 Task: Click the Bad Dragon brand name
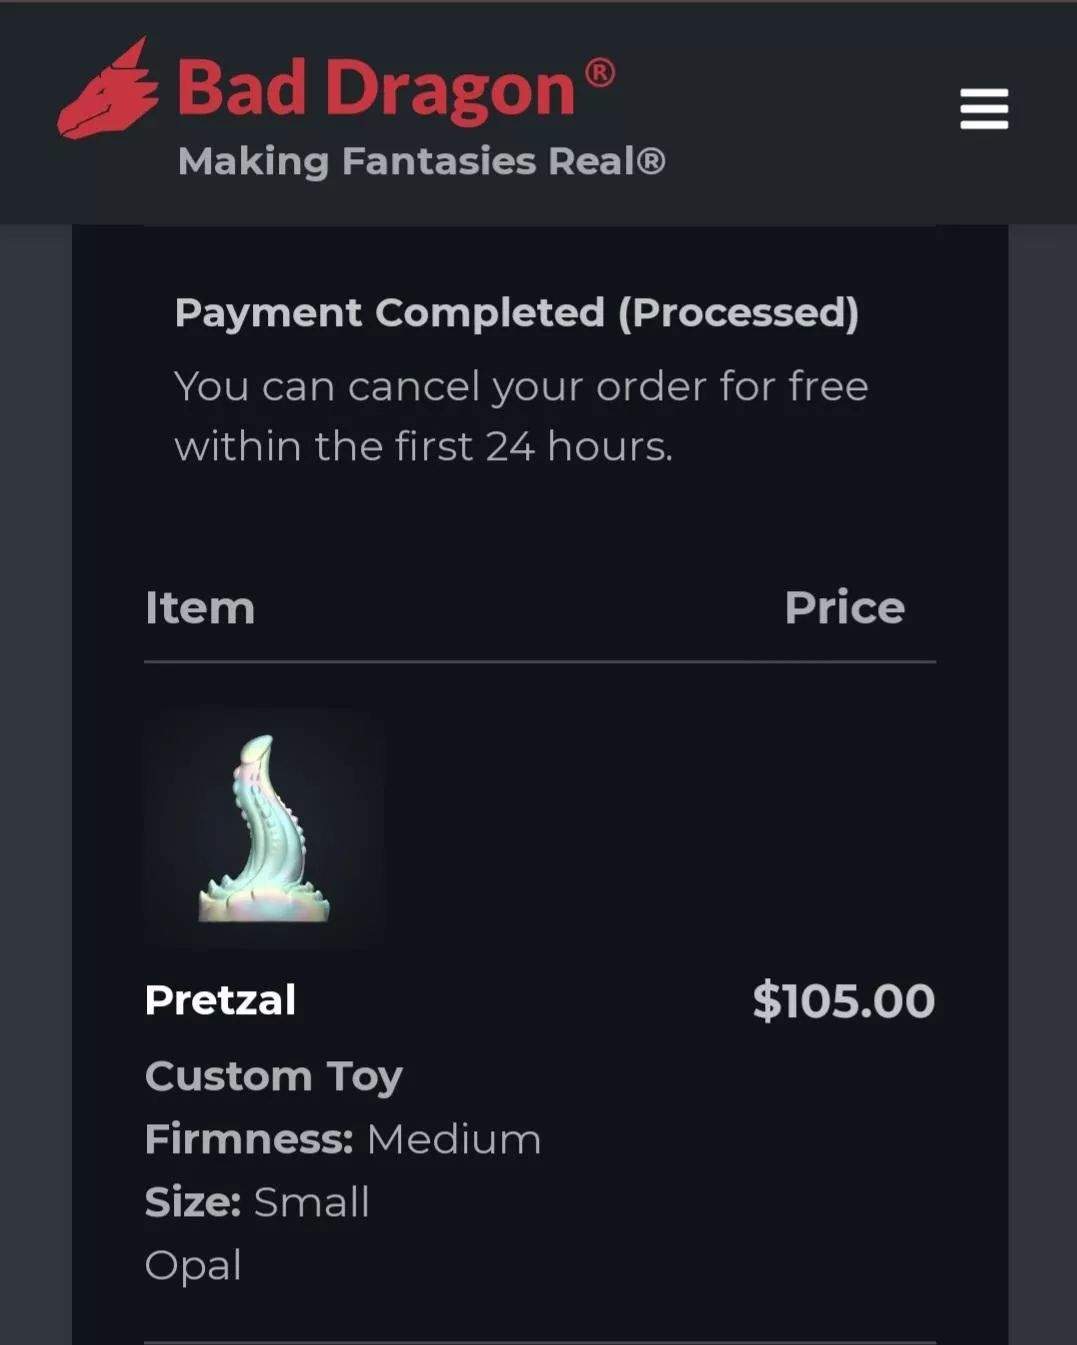(376, 90)
